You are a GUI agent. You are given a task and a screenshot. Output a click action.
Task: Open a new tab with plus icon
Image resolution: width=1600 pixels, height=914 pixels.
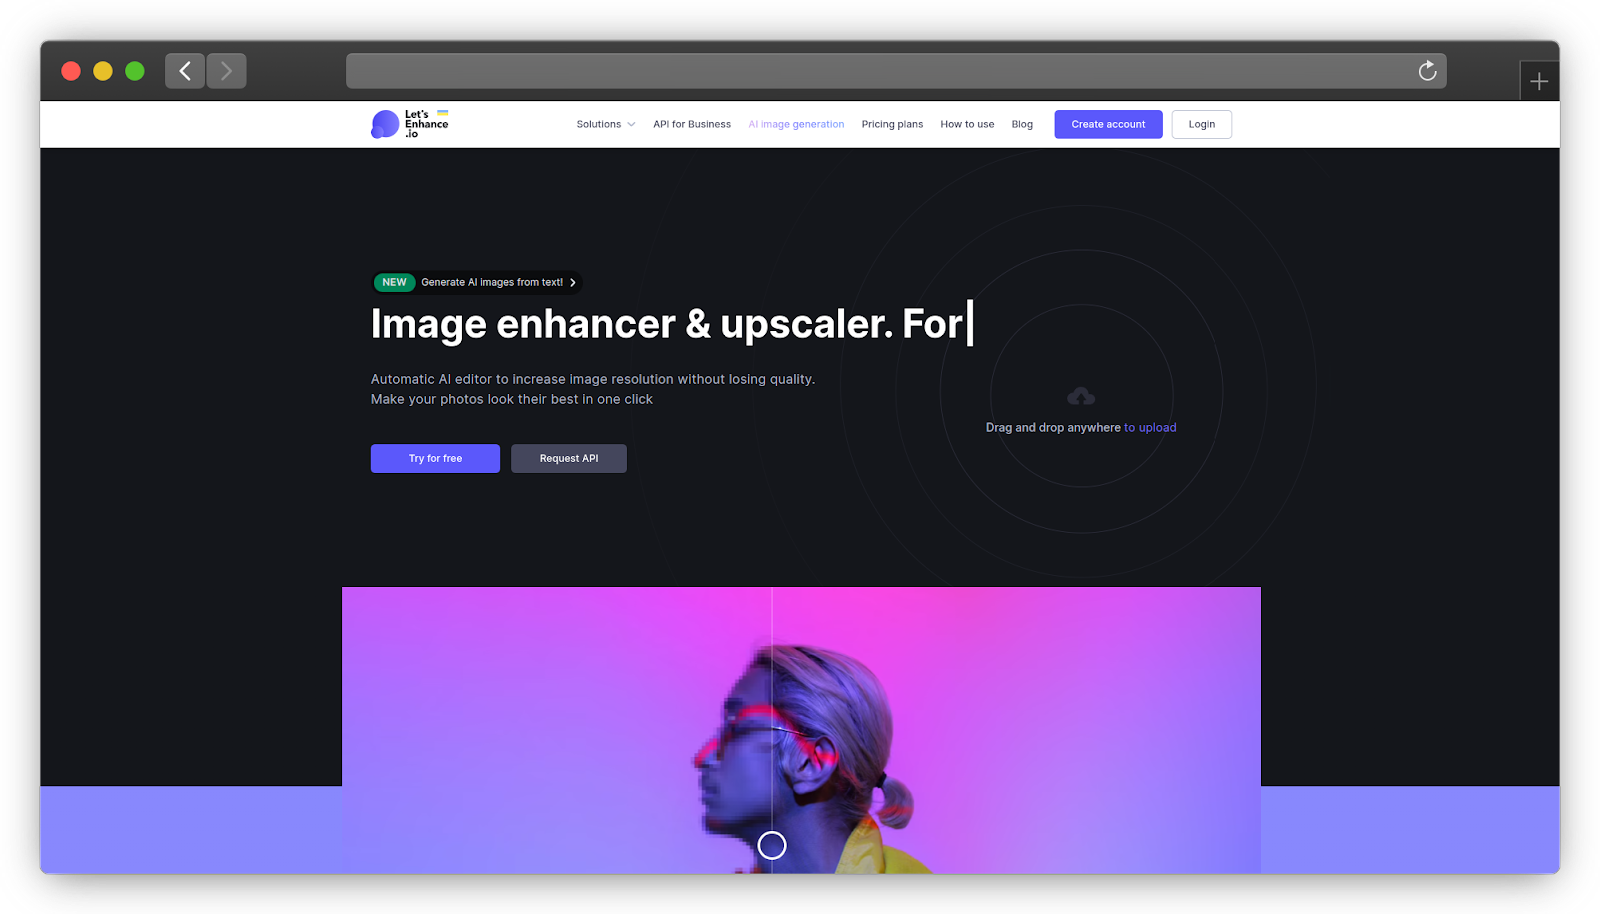click(1539, 82)
